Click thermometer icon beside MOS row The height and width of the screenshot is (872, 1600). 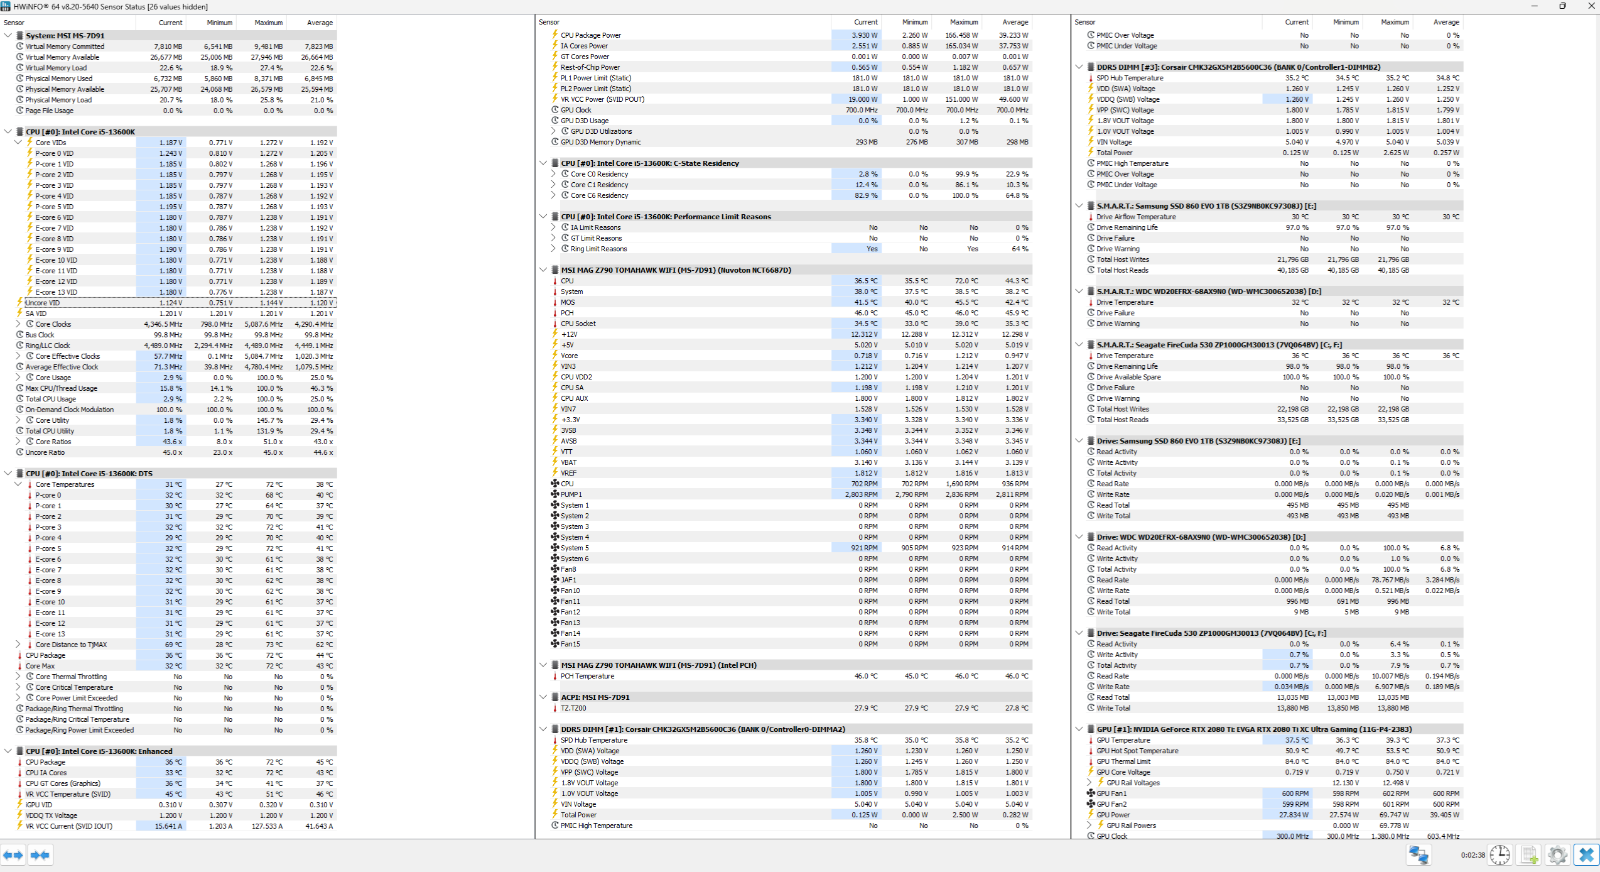554,302
